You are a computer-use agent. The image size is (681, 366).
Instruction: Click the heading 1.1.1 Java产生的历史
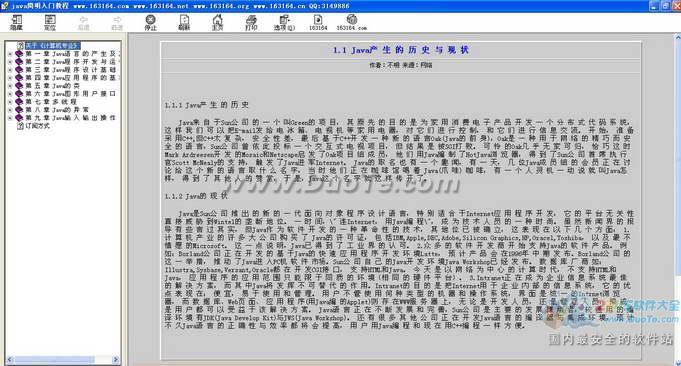[x=207, y=105]
